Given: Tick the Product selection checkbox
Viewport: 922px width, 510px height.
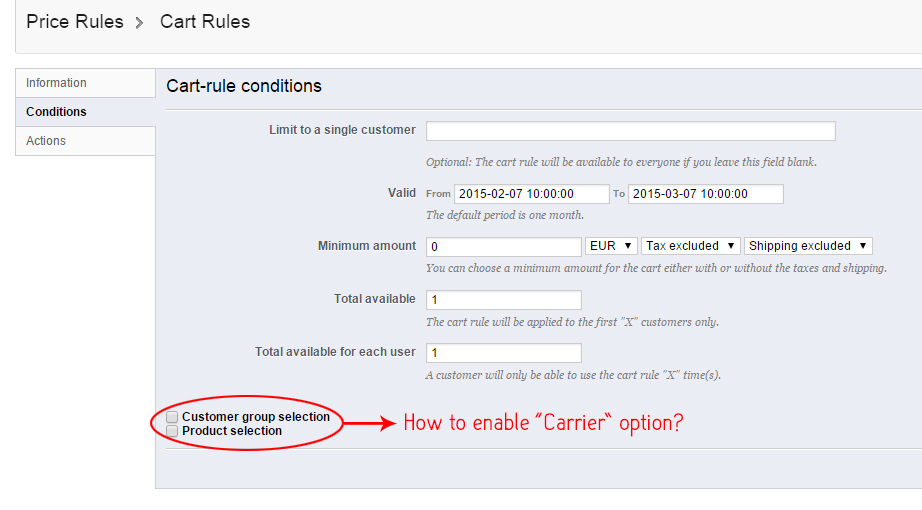Looking at the screenshot, I should tap(173, 431).
